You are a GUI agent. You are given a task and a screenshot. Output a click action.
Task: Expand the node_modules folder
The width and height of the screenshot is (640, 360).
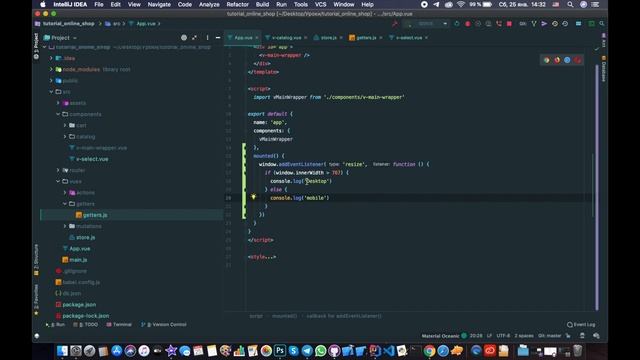point(51,69)
